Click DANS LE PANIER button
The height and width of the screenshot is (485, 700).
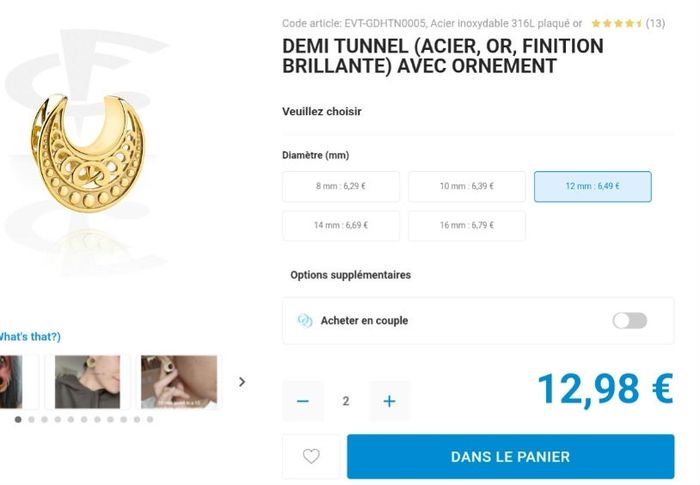pos(511,456)
